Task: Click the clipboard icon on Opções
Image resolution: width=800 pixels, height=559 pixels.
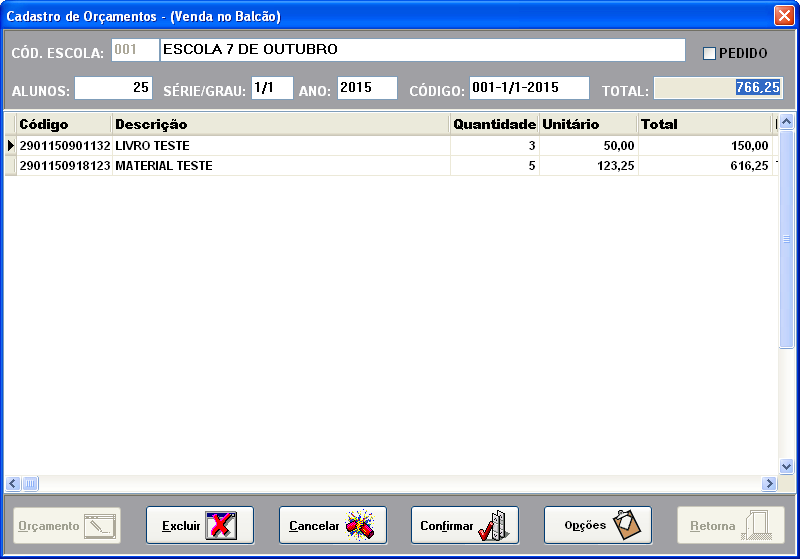Action: point(627,525)
